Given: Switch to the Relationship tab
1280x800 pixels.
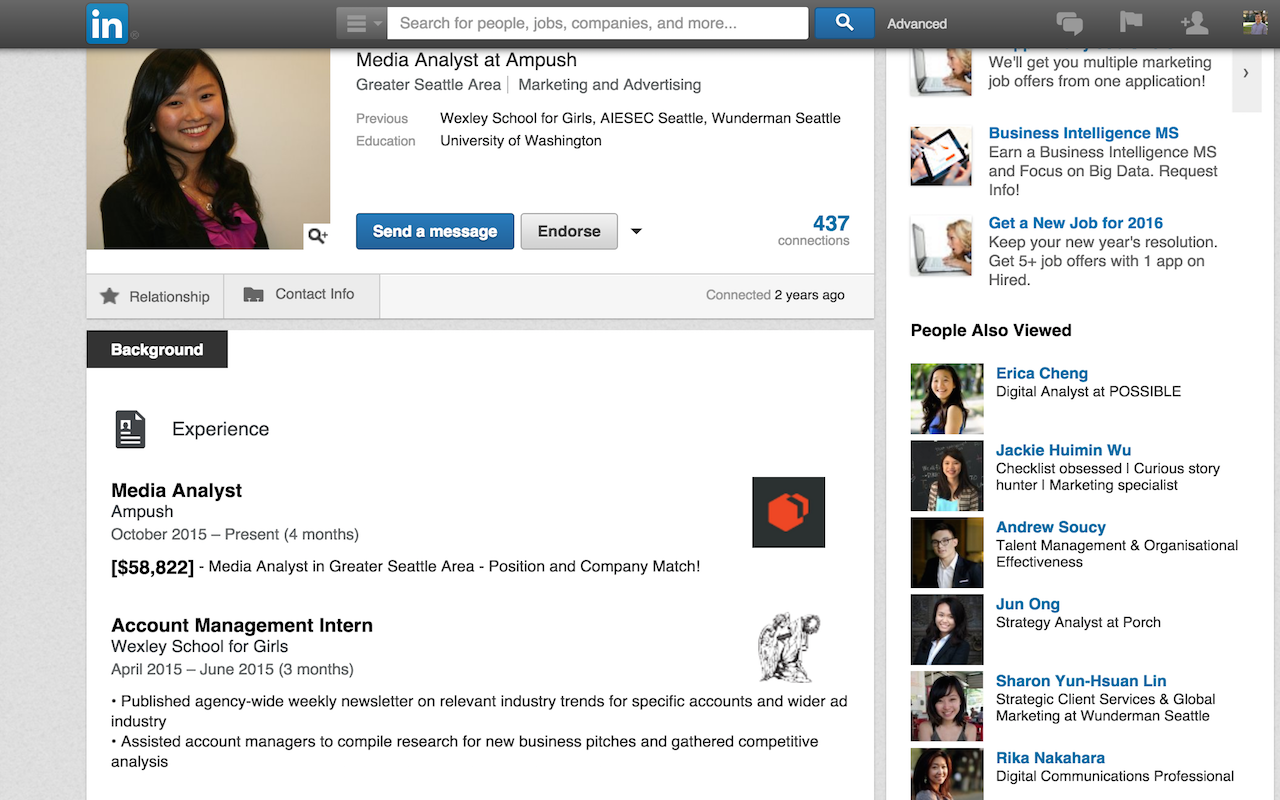Looking at the screenshot, I should point(155,296).
